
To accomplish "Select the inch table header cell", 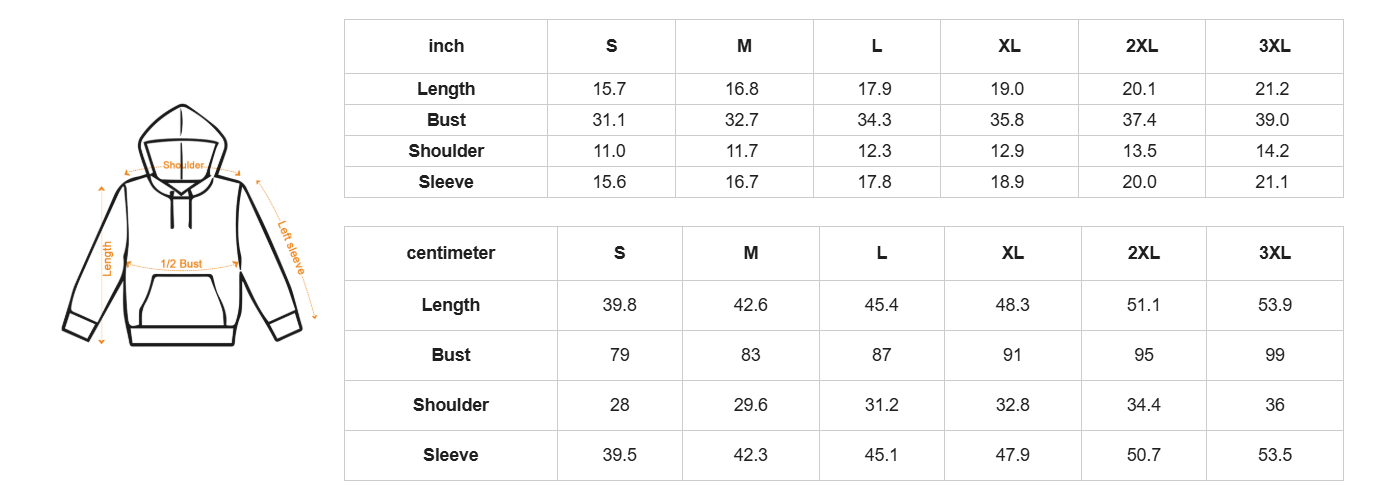I will point(446,46).
